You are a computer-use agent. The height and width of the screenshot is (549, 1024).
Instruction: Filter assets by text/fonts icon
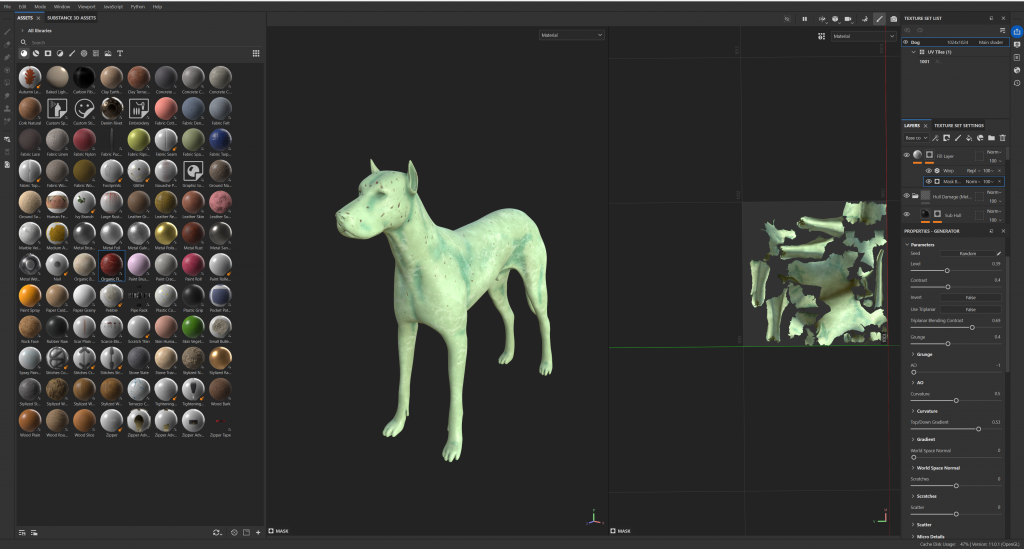120,53
